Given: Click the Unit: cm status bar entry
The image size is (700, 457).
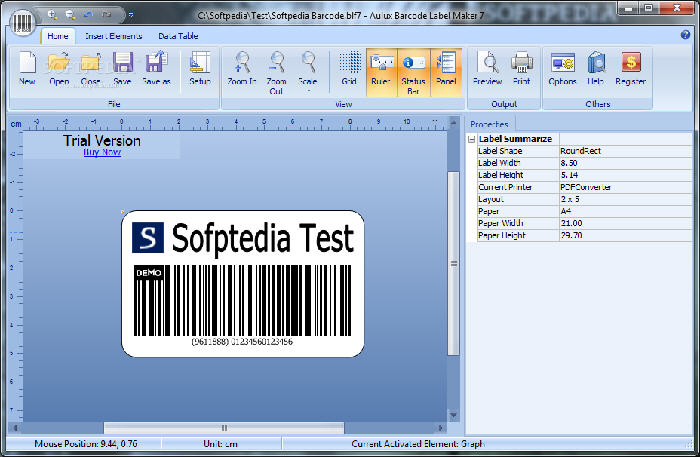Looking at the screenshot, I should click(x=221, y=444).
